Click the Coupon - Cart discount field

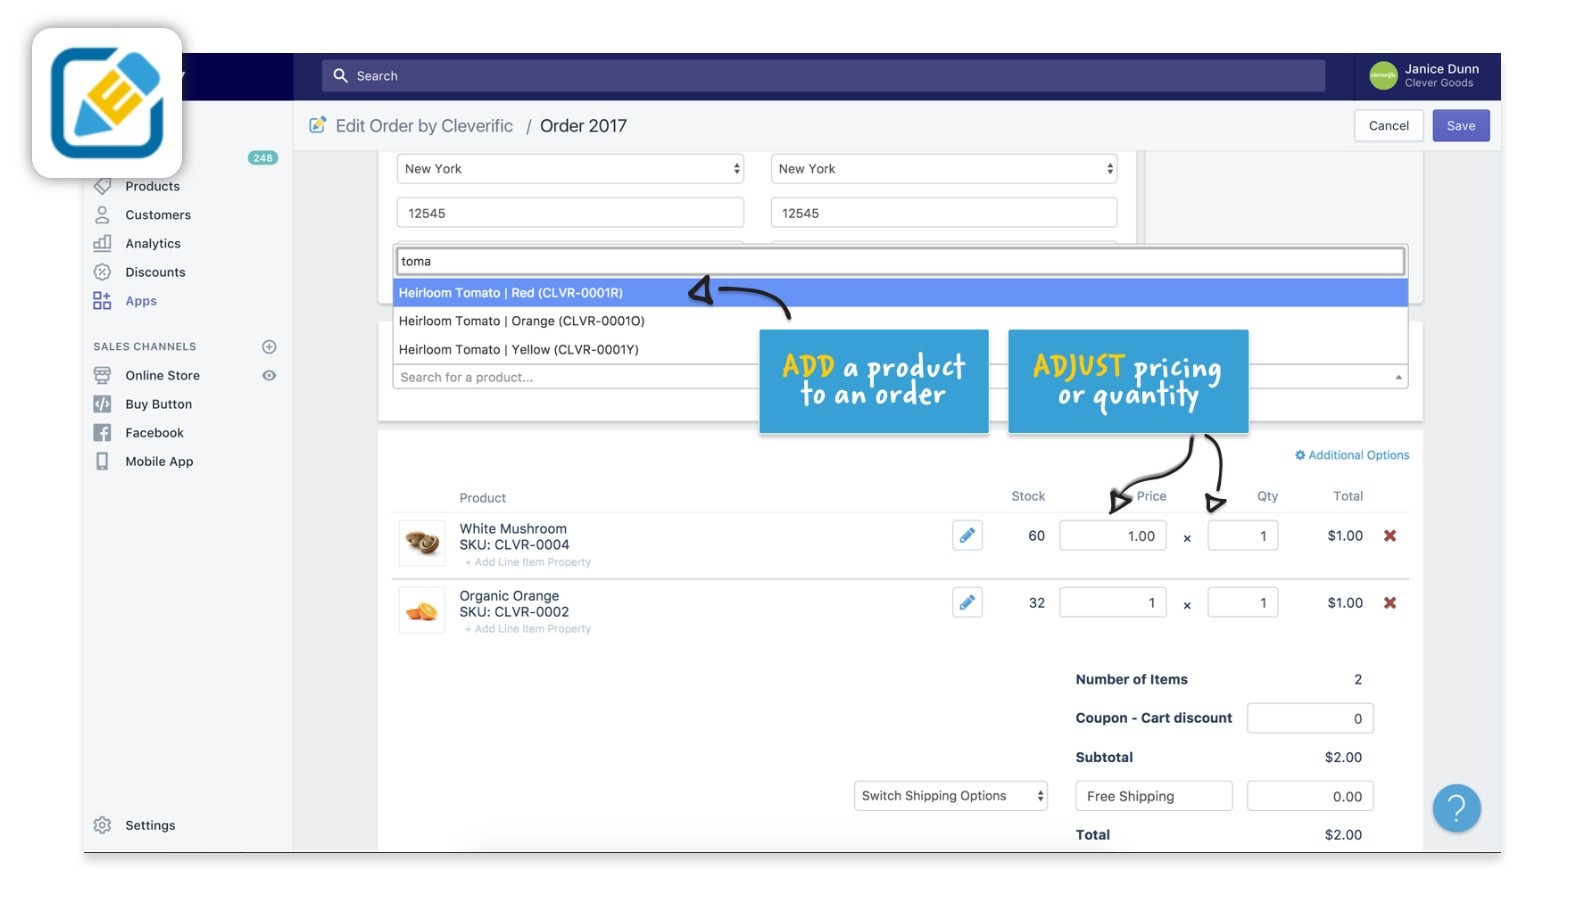point(1310,718)
